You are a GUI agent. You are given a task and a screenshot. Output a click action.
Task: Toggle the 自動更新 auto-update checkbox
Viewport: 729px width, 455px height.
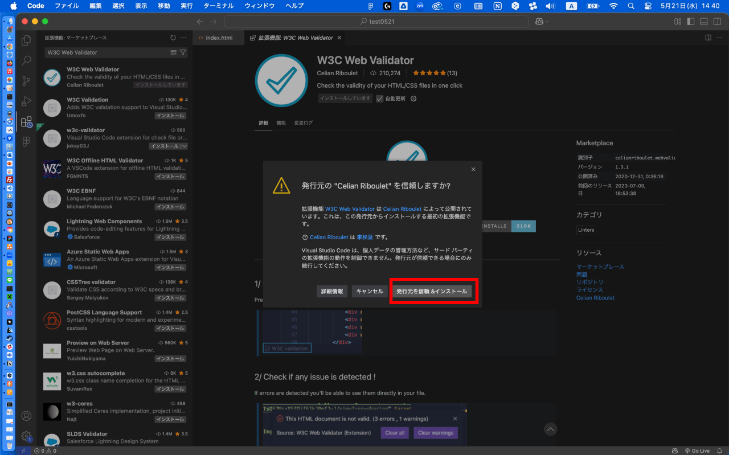[x=381, y=99]
